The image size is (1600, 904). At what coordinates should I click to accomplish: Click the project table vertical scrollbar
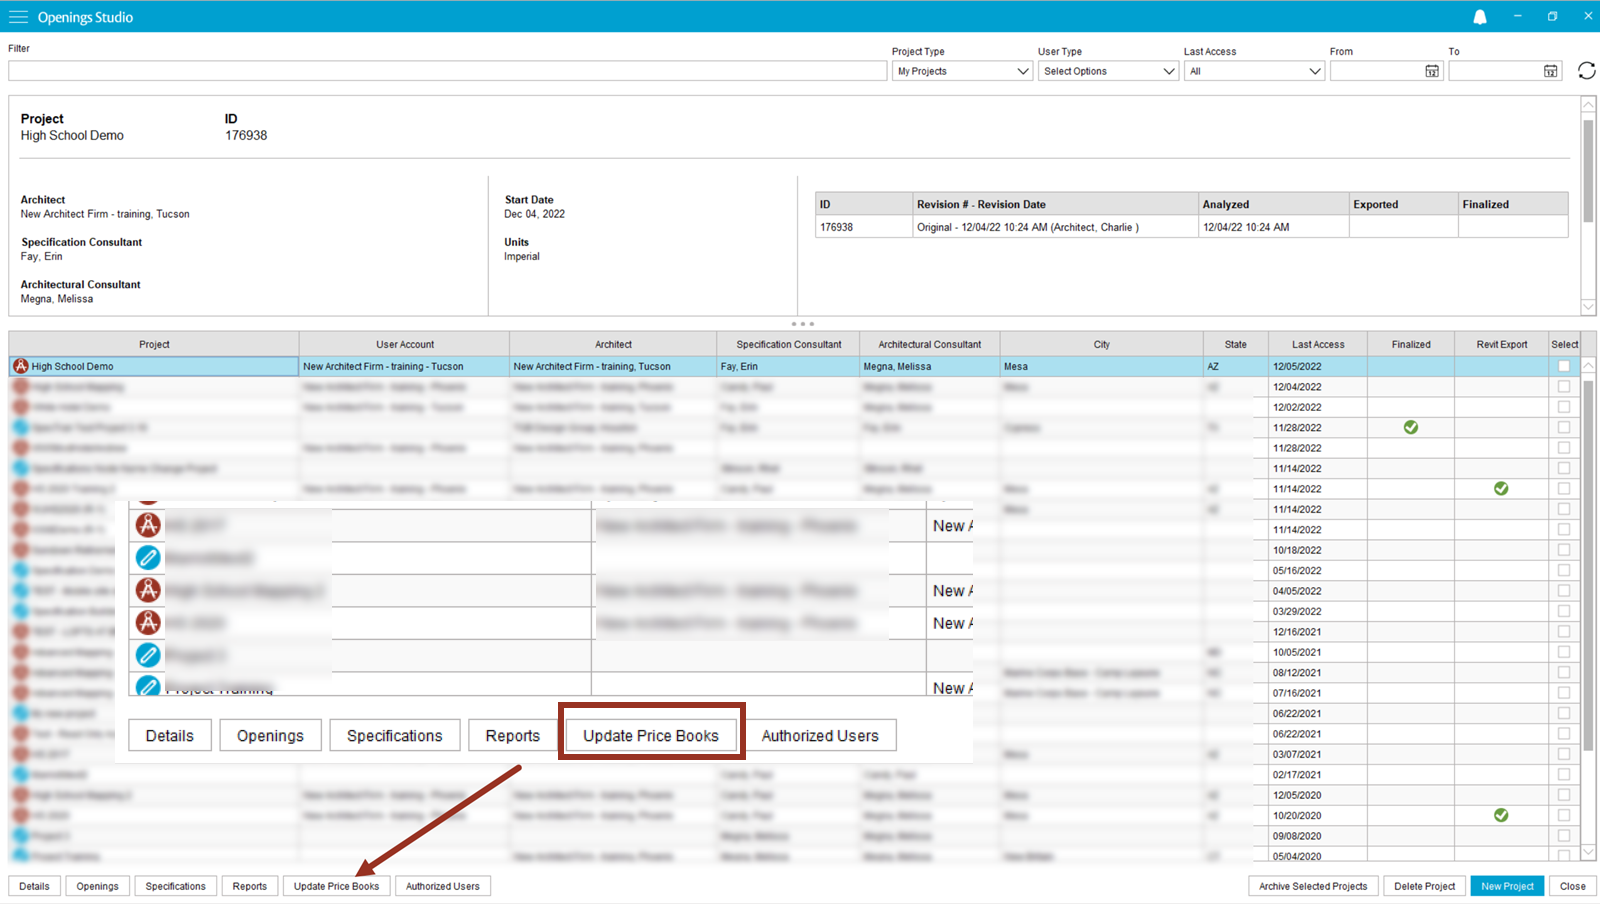tap(1588, 565)
